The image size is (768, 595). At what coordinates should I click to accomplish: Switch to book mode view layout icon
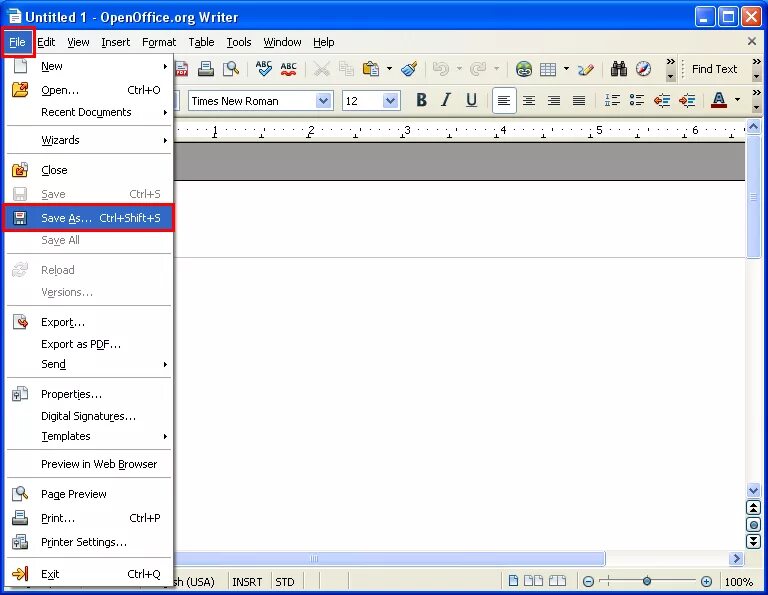tap(557, 581)
